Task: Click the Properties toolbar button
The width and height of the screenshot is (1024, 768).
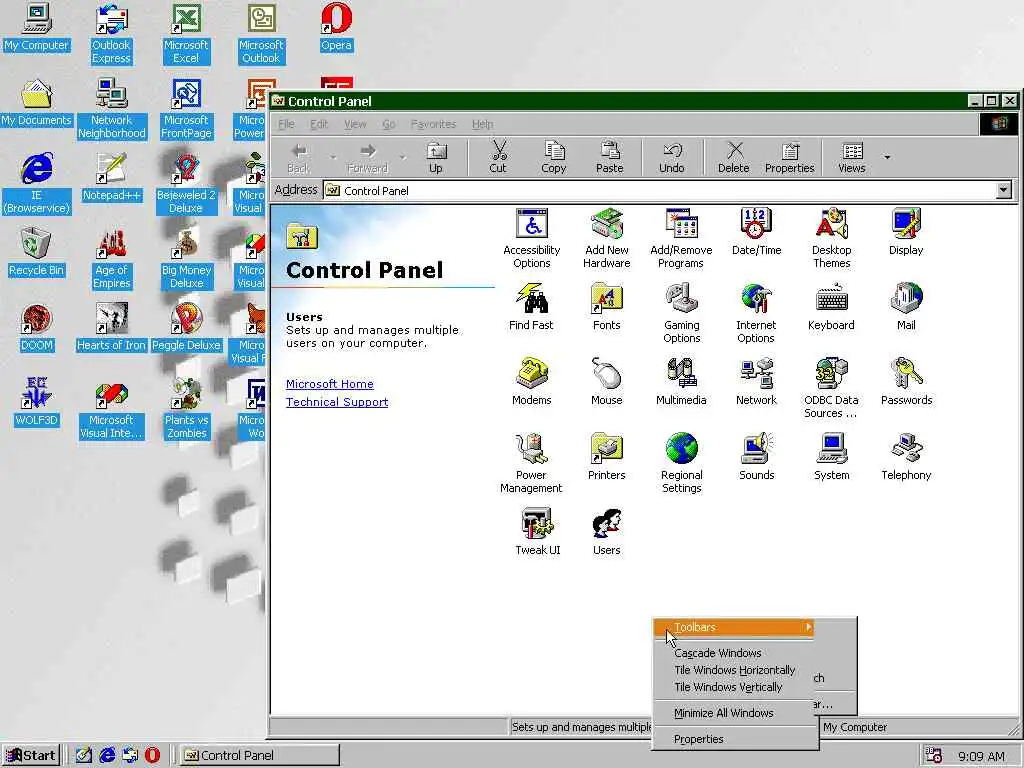Action: click(x=790, y=158)
